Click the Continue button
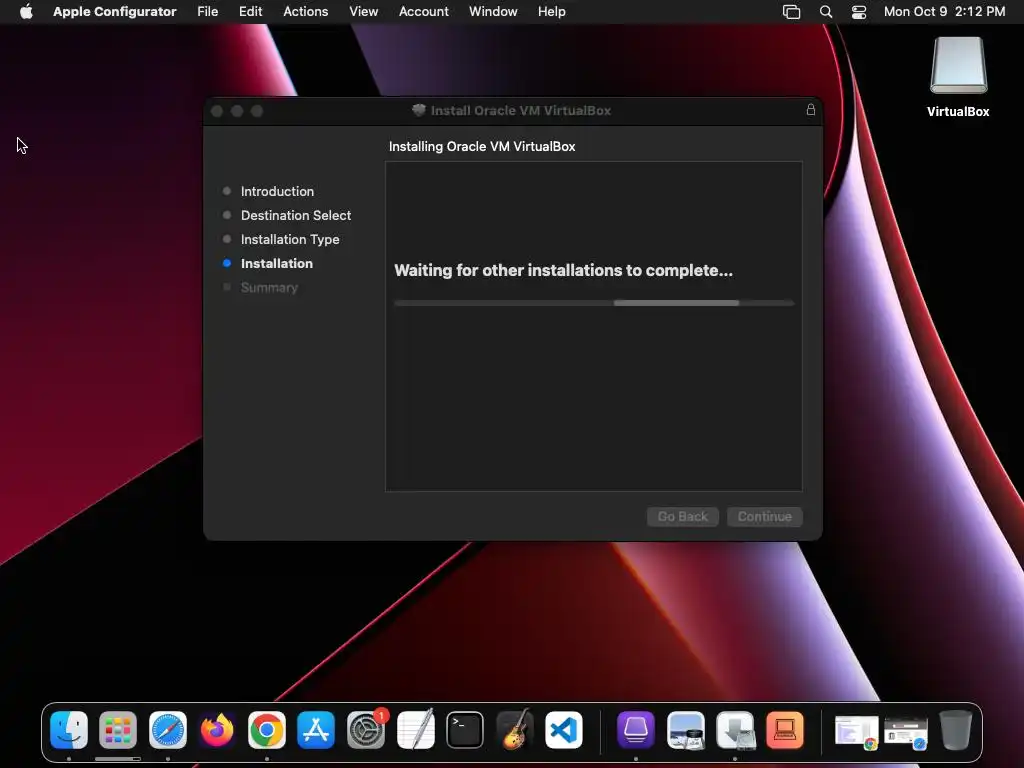 point(765,517)
